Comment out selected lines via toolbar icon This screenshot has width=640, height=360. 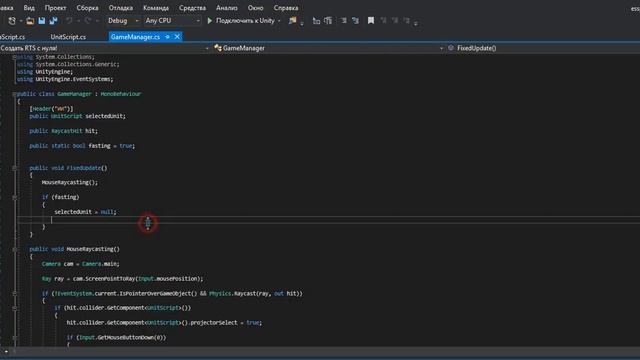click(x=343, y=21)
